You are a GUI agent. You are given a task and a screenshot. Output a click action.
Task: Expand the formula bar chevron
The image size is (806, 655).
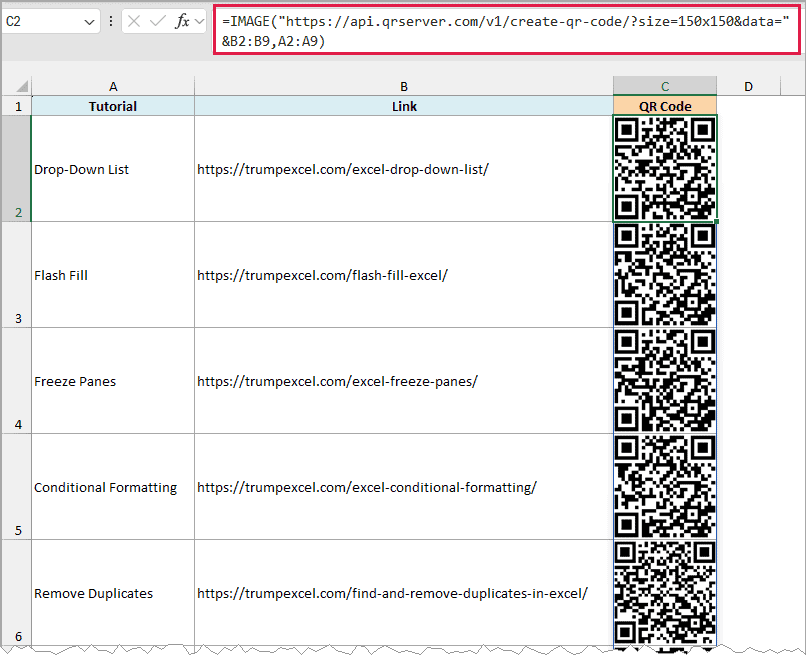pyautogui.click(x=200, y=22)
